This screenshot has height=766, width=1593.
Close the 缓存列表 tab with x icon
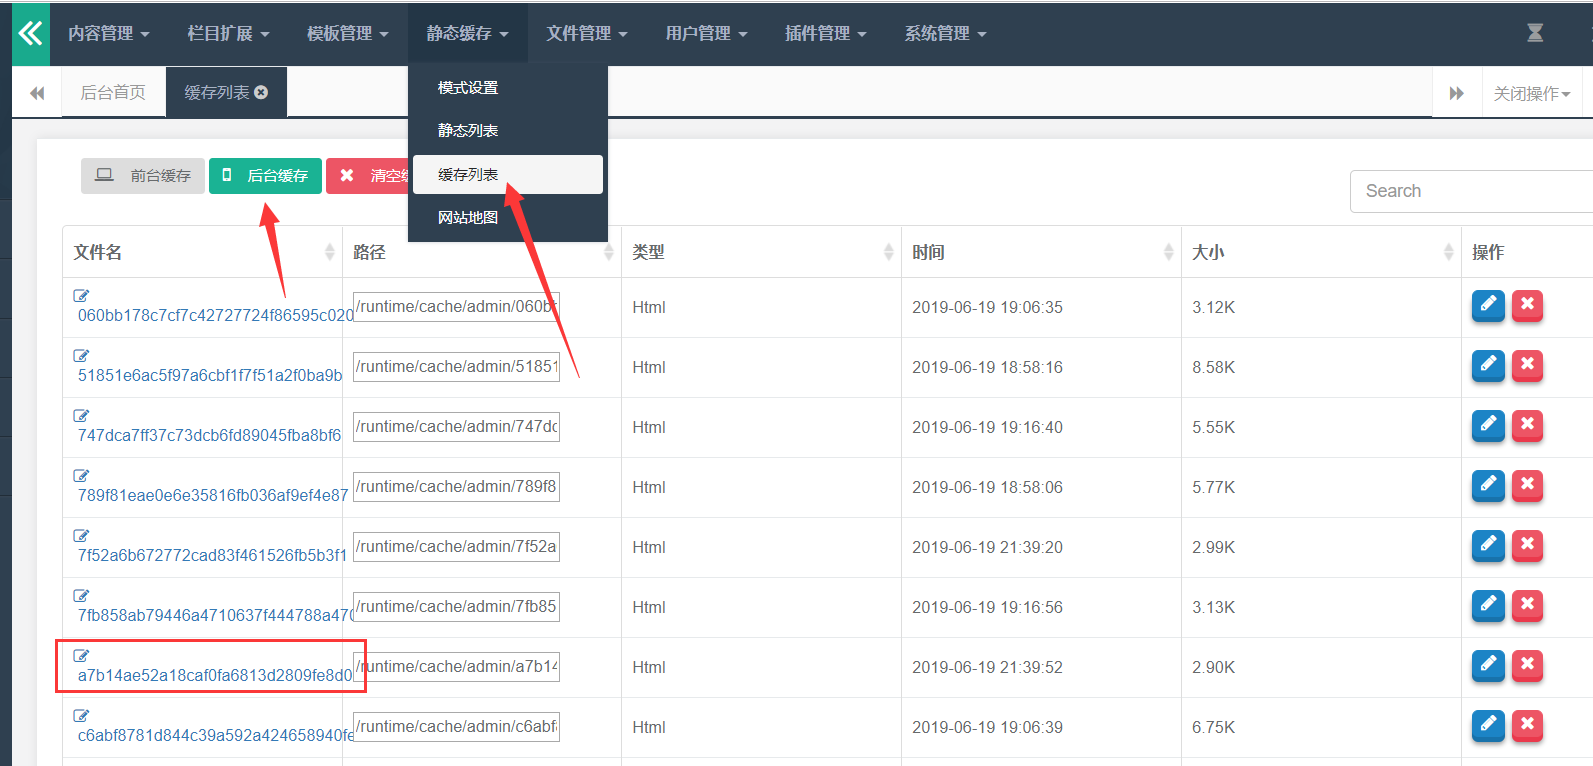click(x=262, y=92)
